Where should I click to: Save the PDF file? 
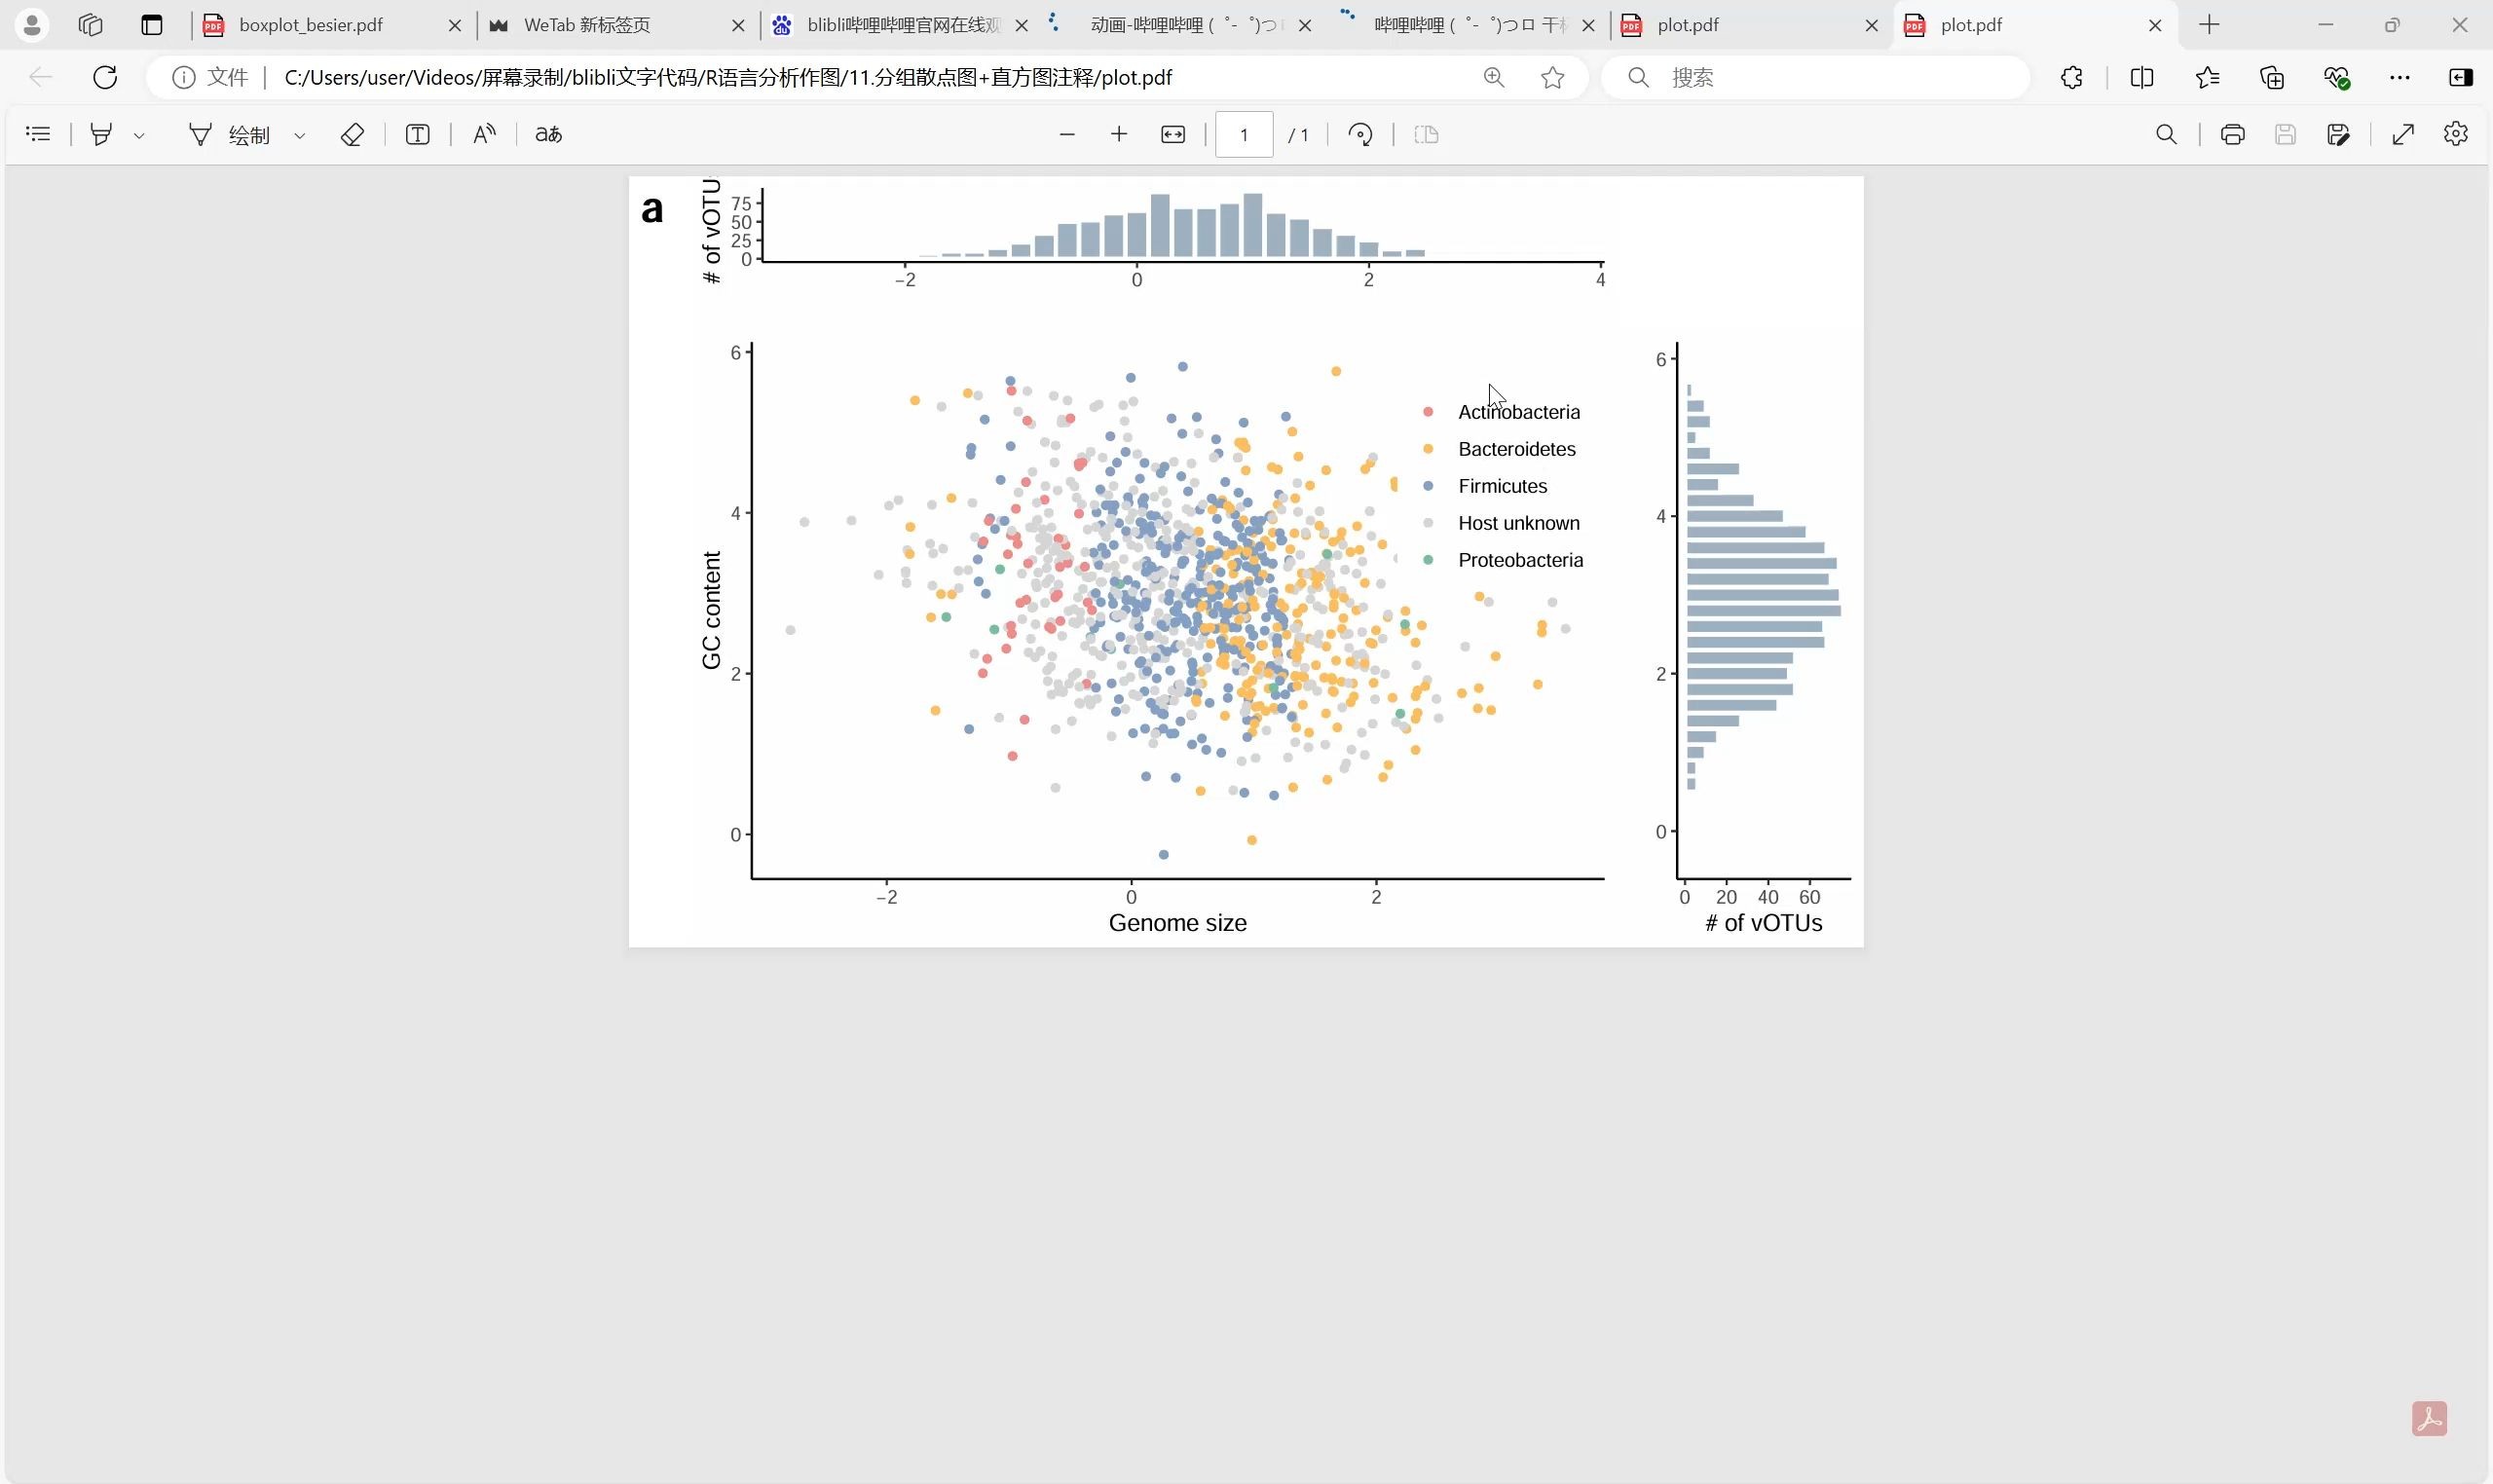coord(2285,134)
